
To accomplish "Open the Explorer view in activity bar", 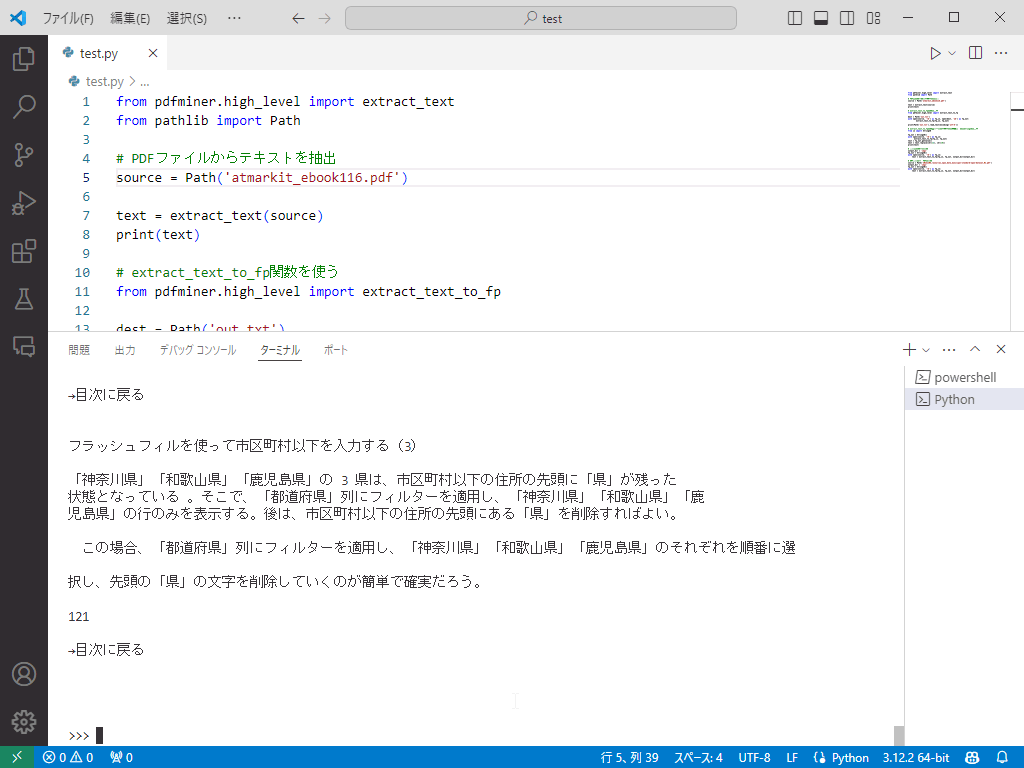I will click(23, 60).
